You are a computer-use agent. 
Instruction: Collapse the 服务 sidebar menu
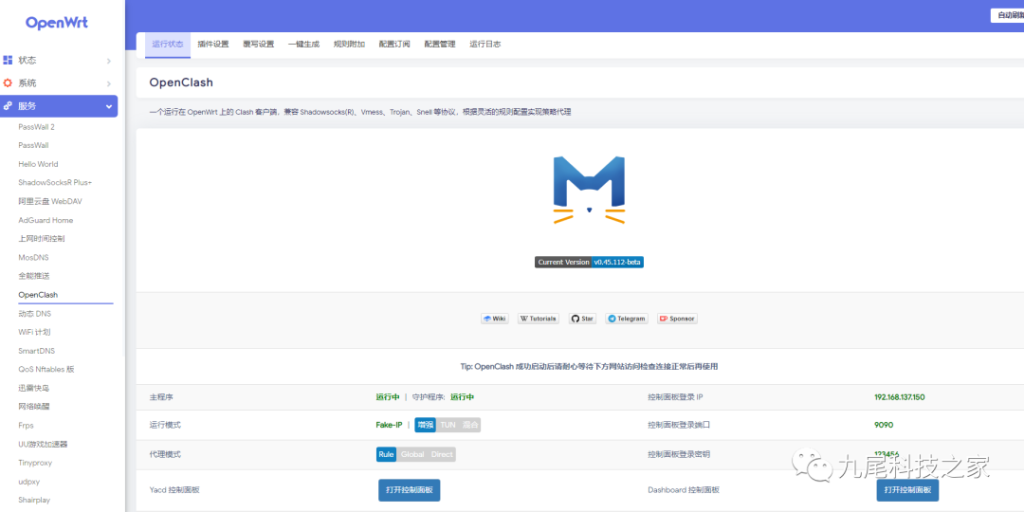pyautogui.click(x=59, y=106)
